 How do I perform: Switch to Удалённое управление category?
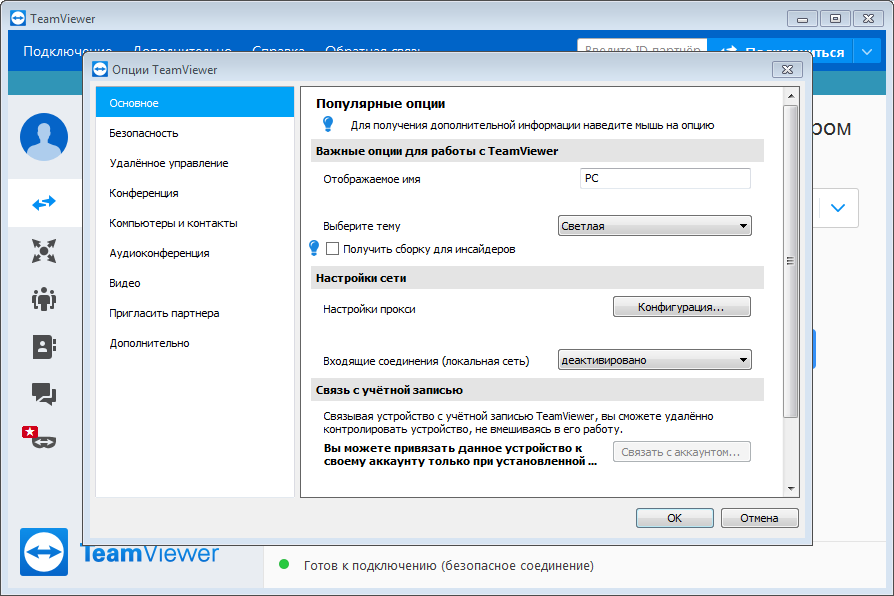(168, 163)
